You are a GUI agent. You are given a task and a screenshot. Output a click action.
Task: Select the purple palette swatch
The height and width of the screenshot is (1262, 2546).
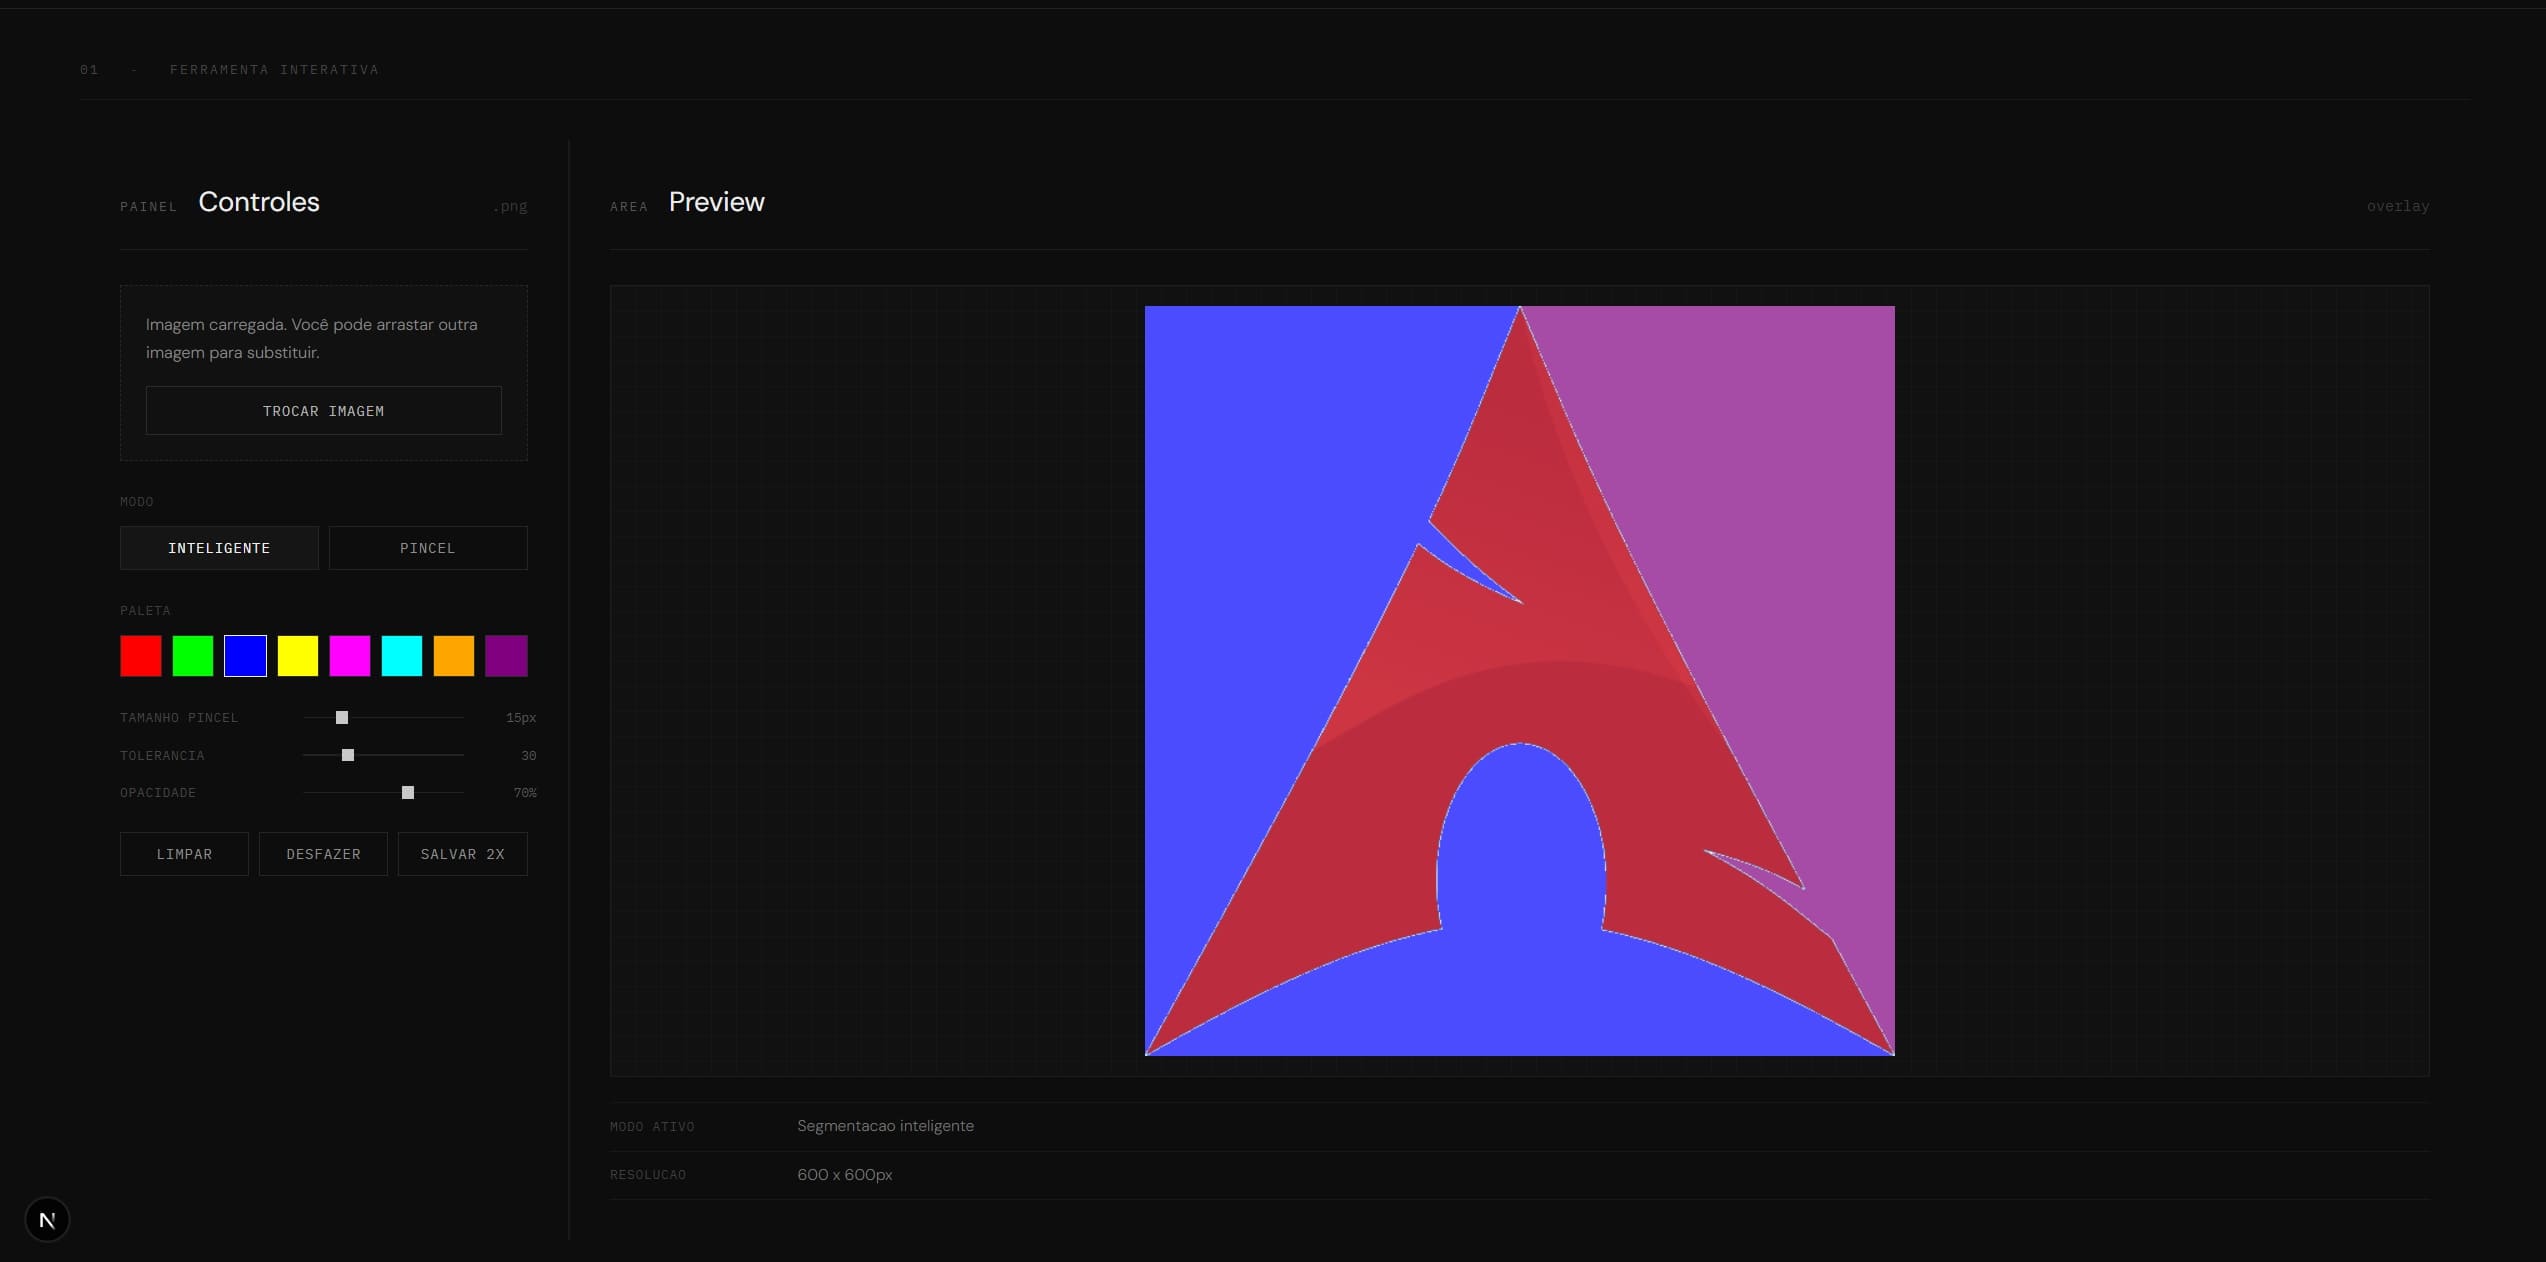pyautogui.click(x=506, y=656)
